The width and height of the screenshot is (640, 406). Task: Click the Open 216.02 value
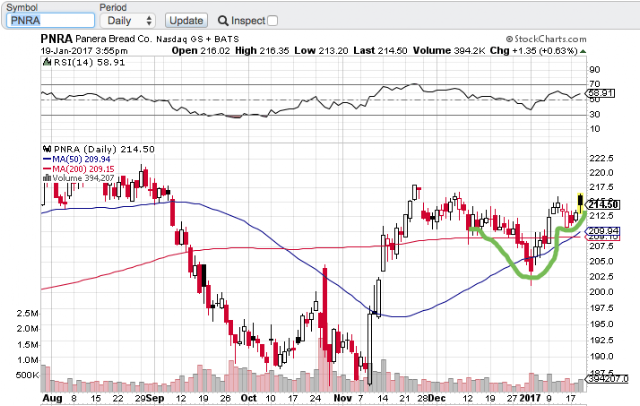201,51
